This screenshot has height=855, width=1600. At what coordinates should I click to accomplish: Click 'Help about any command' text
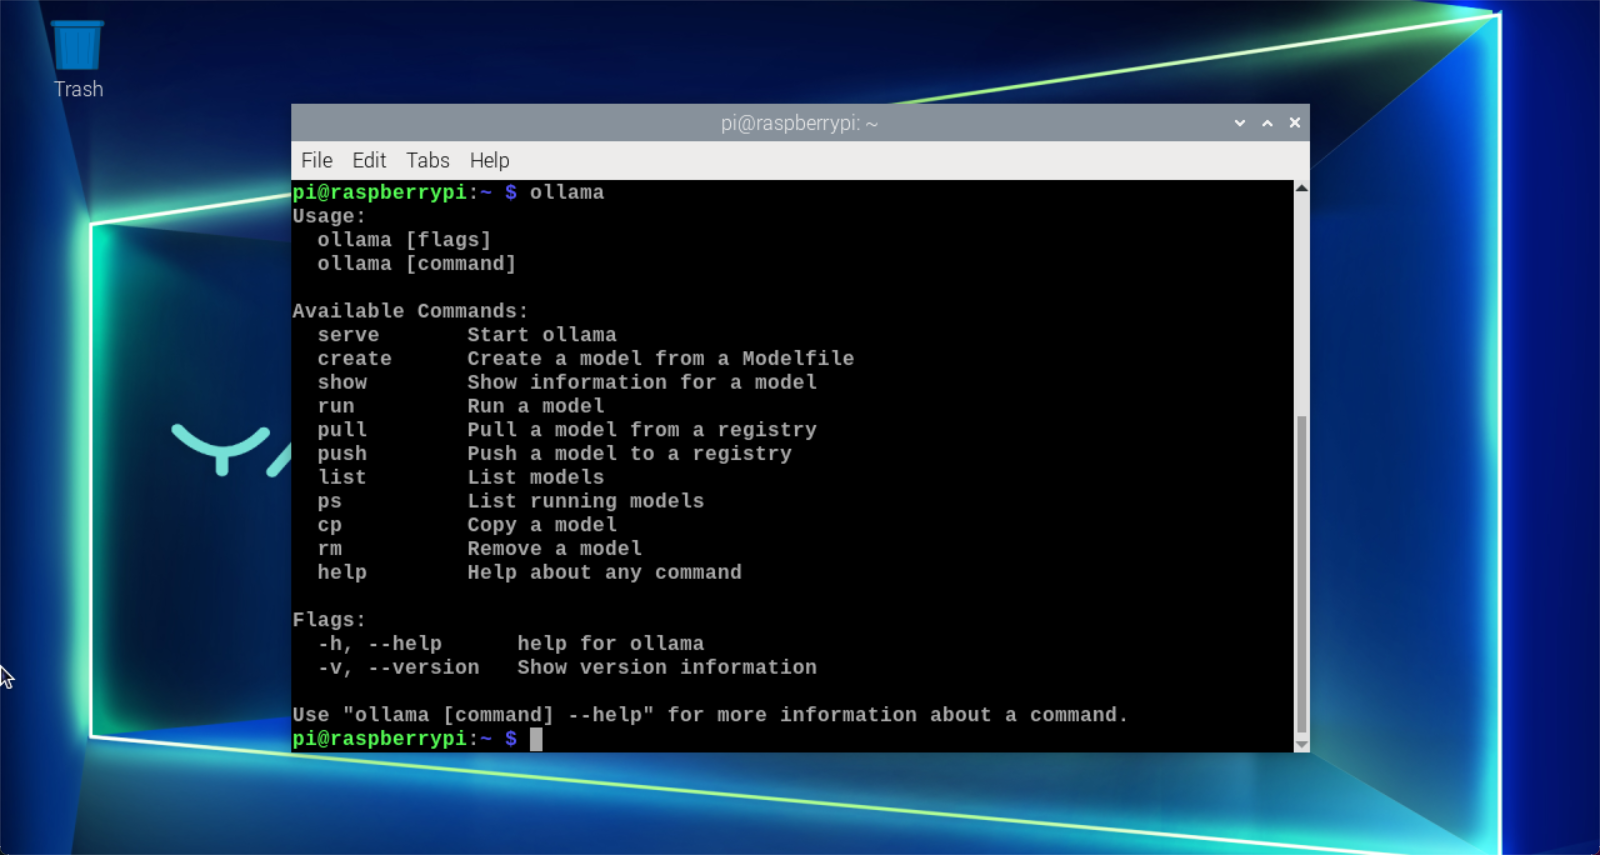click(605, 573)
